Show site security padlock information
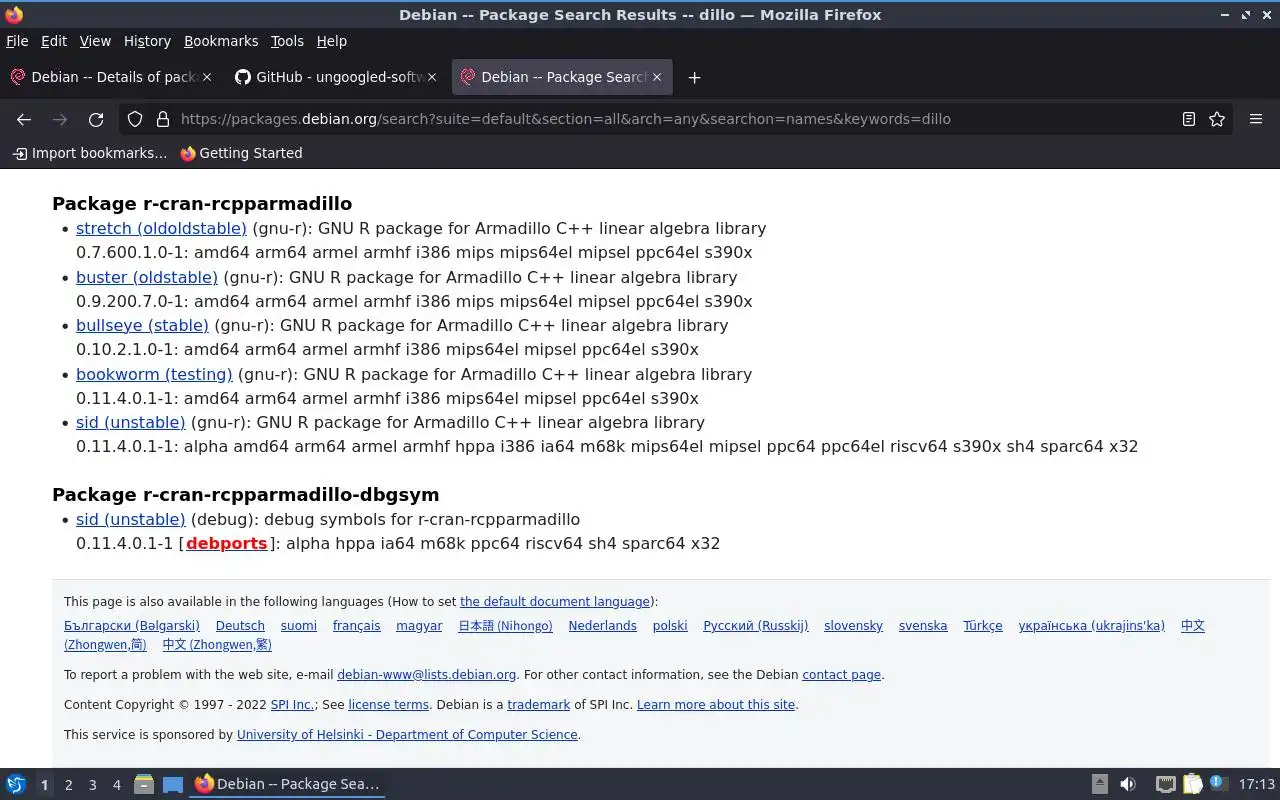Image resolution: width=1280 pixels, height=800 pixels. point(163,119)
